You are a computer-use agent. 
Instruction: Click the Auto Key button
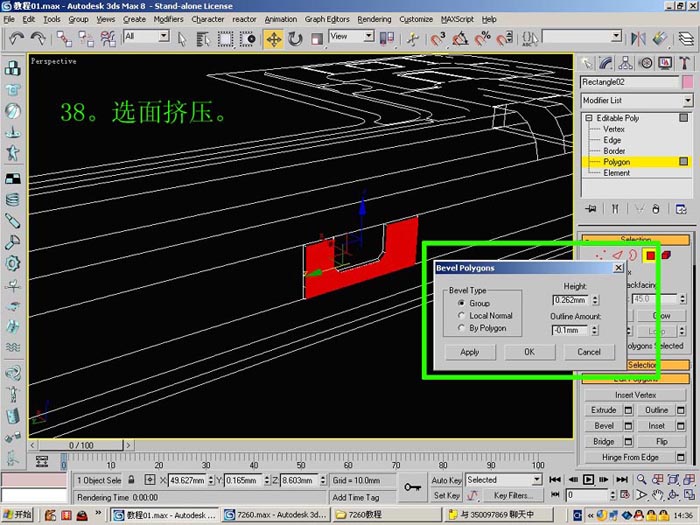pyautogui.click(x=446, y=480)
